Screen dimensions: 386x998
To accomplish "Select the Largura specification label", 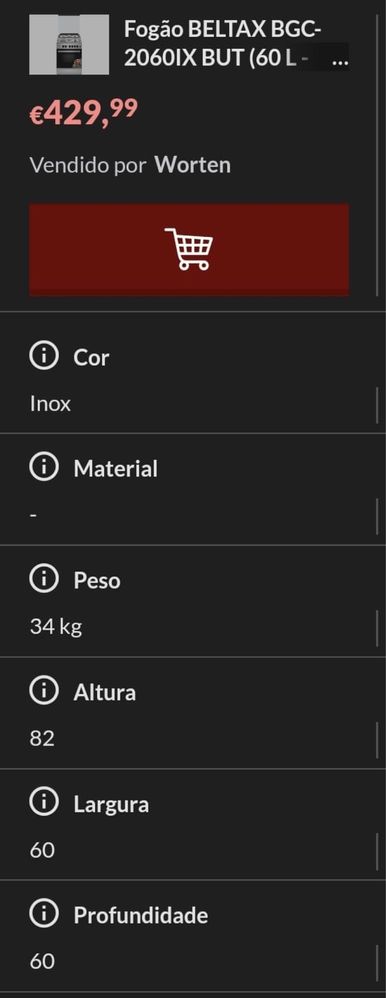I will [111, 805].
